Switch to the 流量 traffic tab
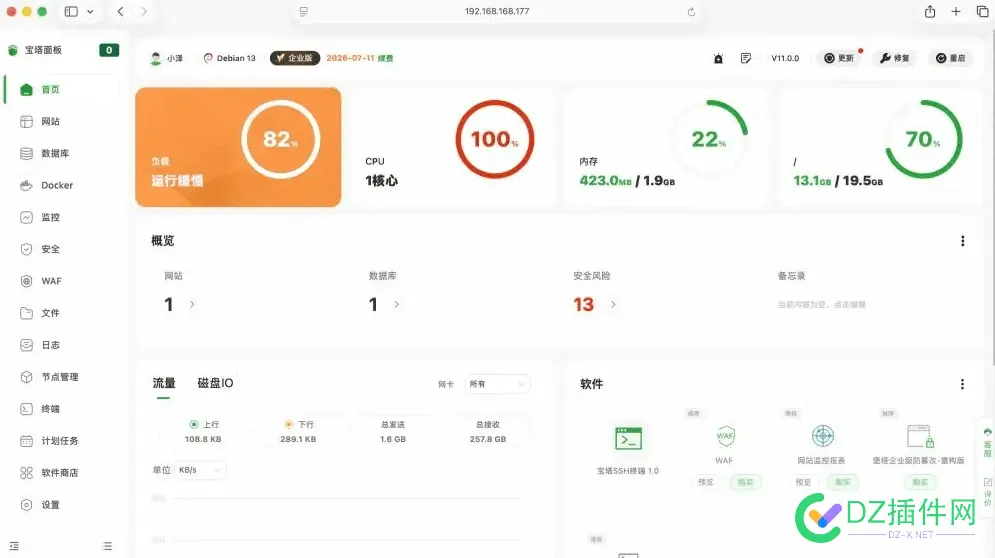 [x=164, y=383]
